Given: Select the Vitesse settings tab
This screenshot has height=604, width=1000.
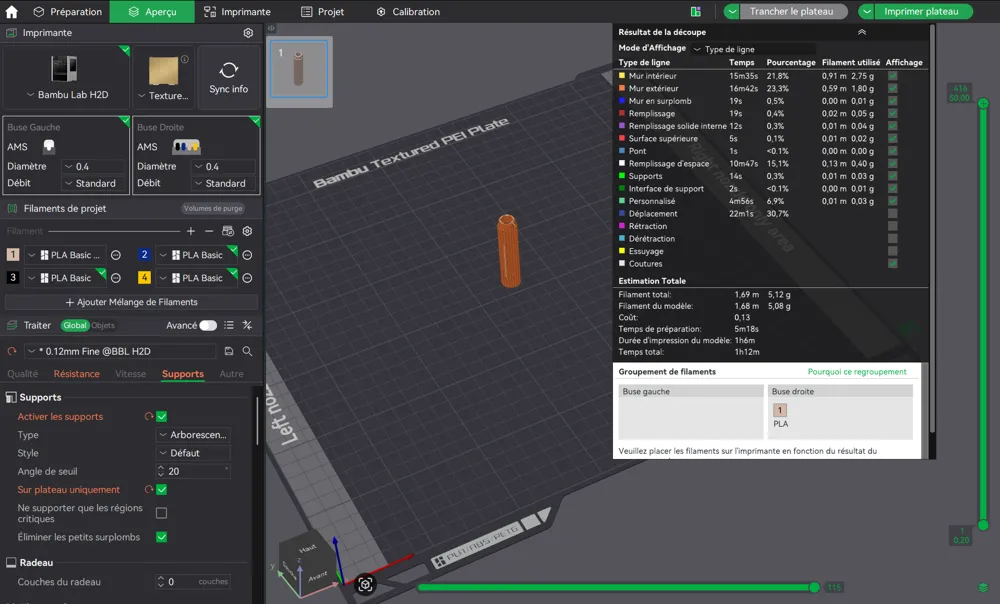Looking at the screenshot, I should 131,374.
